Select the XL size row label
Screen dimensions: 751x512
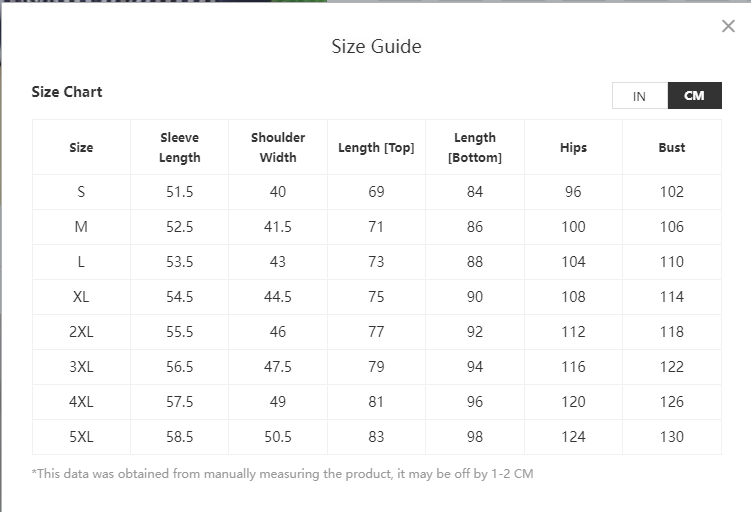pos(81,297)
